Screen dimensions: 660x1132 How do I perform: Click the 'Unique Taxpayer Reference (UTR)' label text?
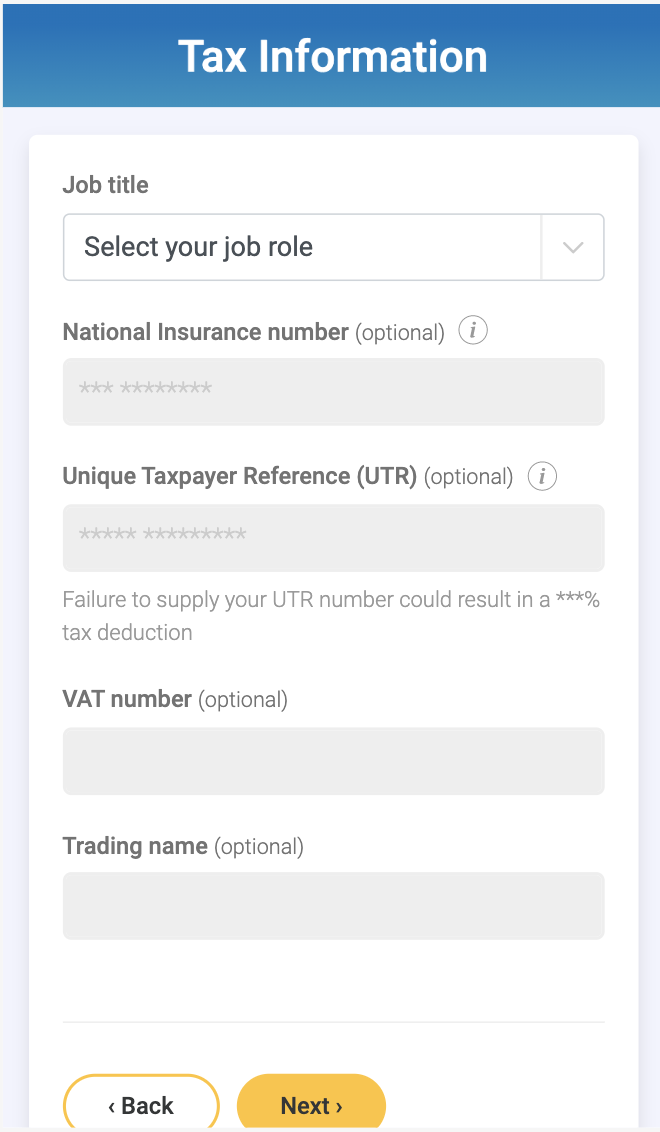click(x=239, y=477)
